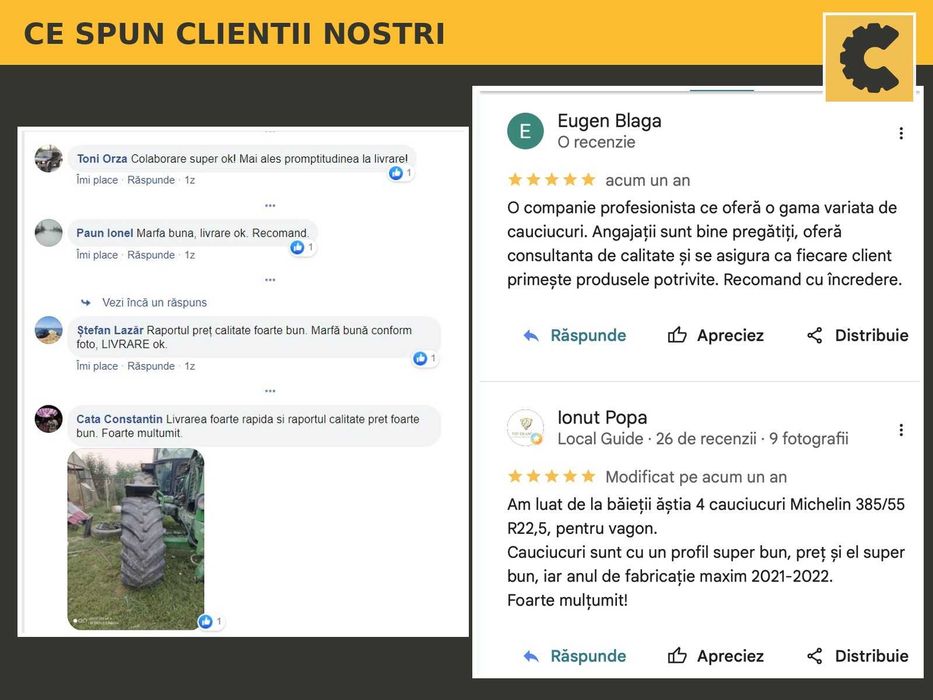Click the like reaction on Ștefan Lazăr's comment
The image size is (933, 700).
[420, 358]
